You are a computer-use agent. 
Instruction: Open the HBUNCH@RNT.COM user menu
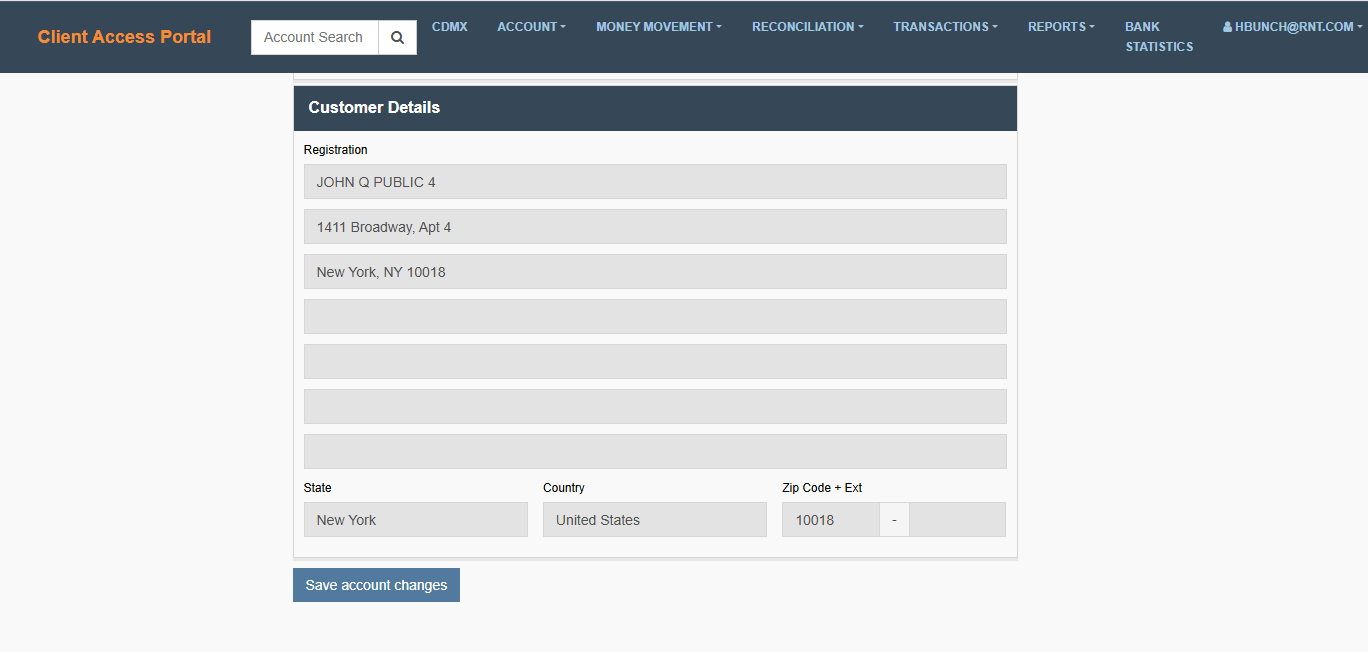(1292, 27)
